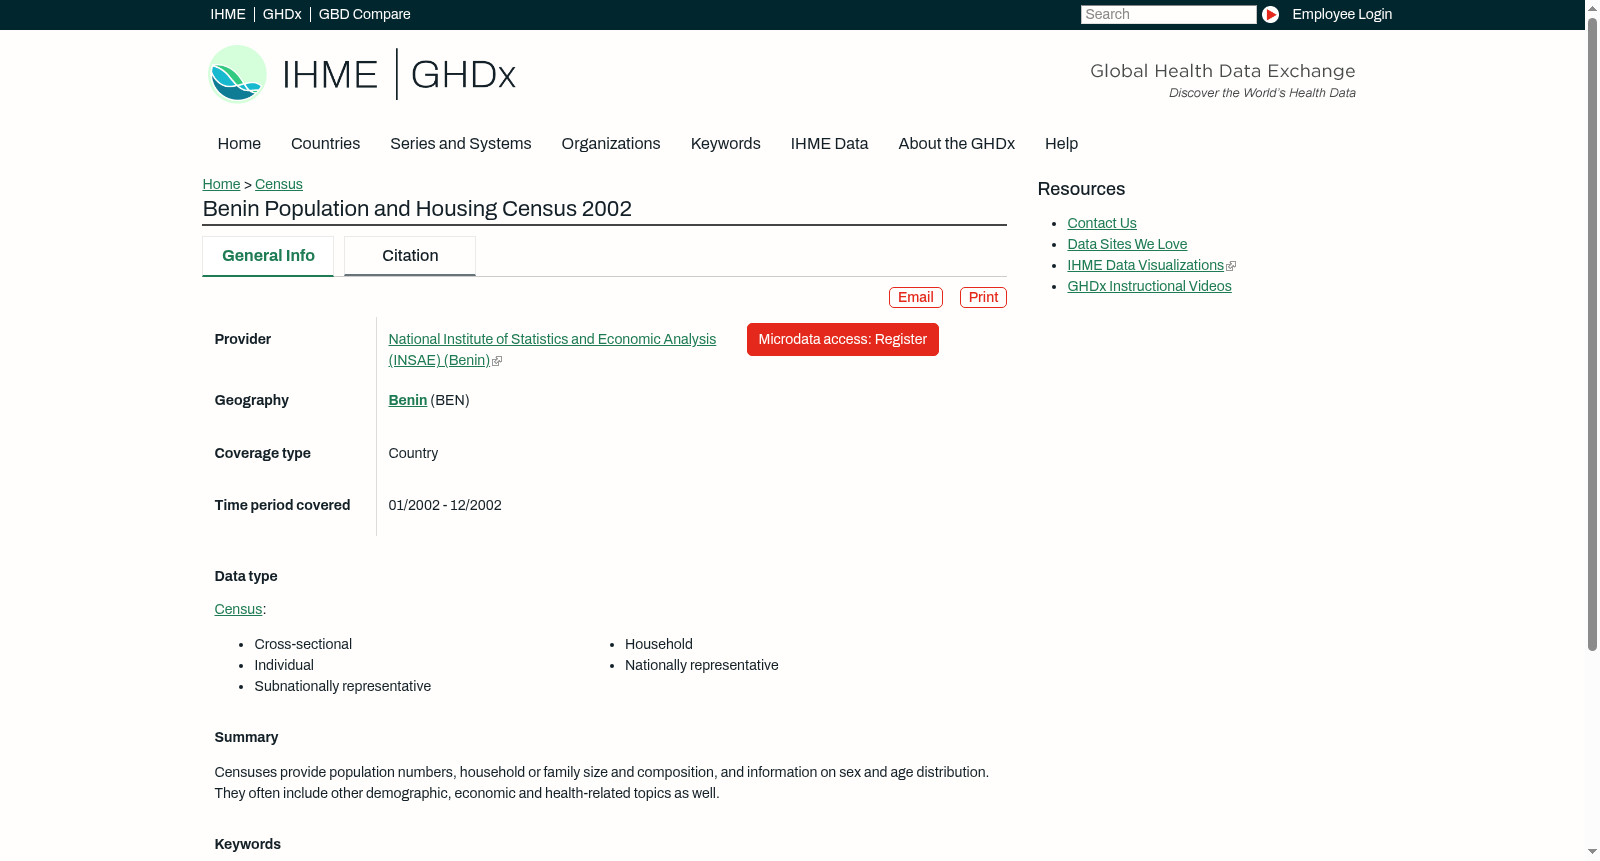Click the Resources heading
This screenshot has height=861, width=1600.
point(1081,189)
